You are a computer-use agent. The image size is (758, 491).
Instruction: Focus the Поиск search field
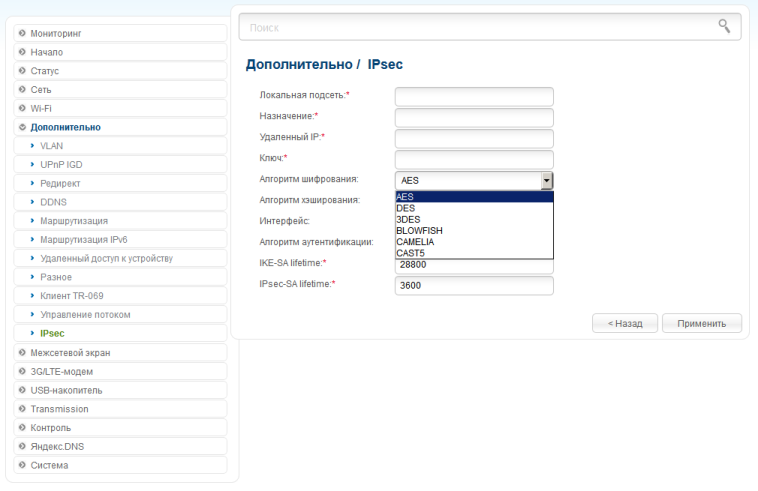(490, 28)
